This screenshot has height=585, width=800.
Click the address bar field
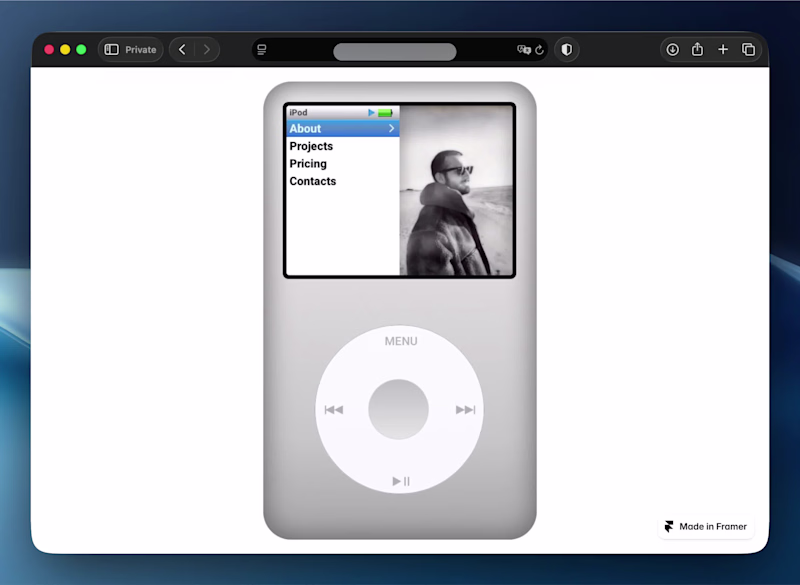click(x=400, y=49)
